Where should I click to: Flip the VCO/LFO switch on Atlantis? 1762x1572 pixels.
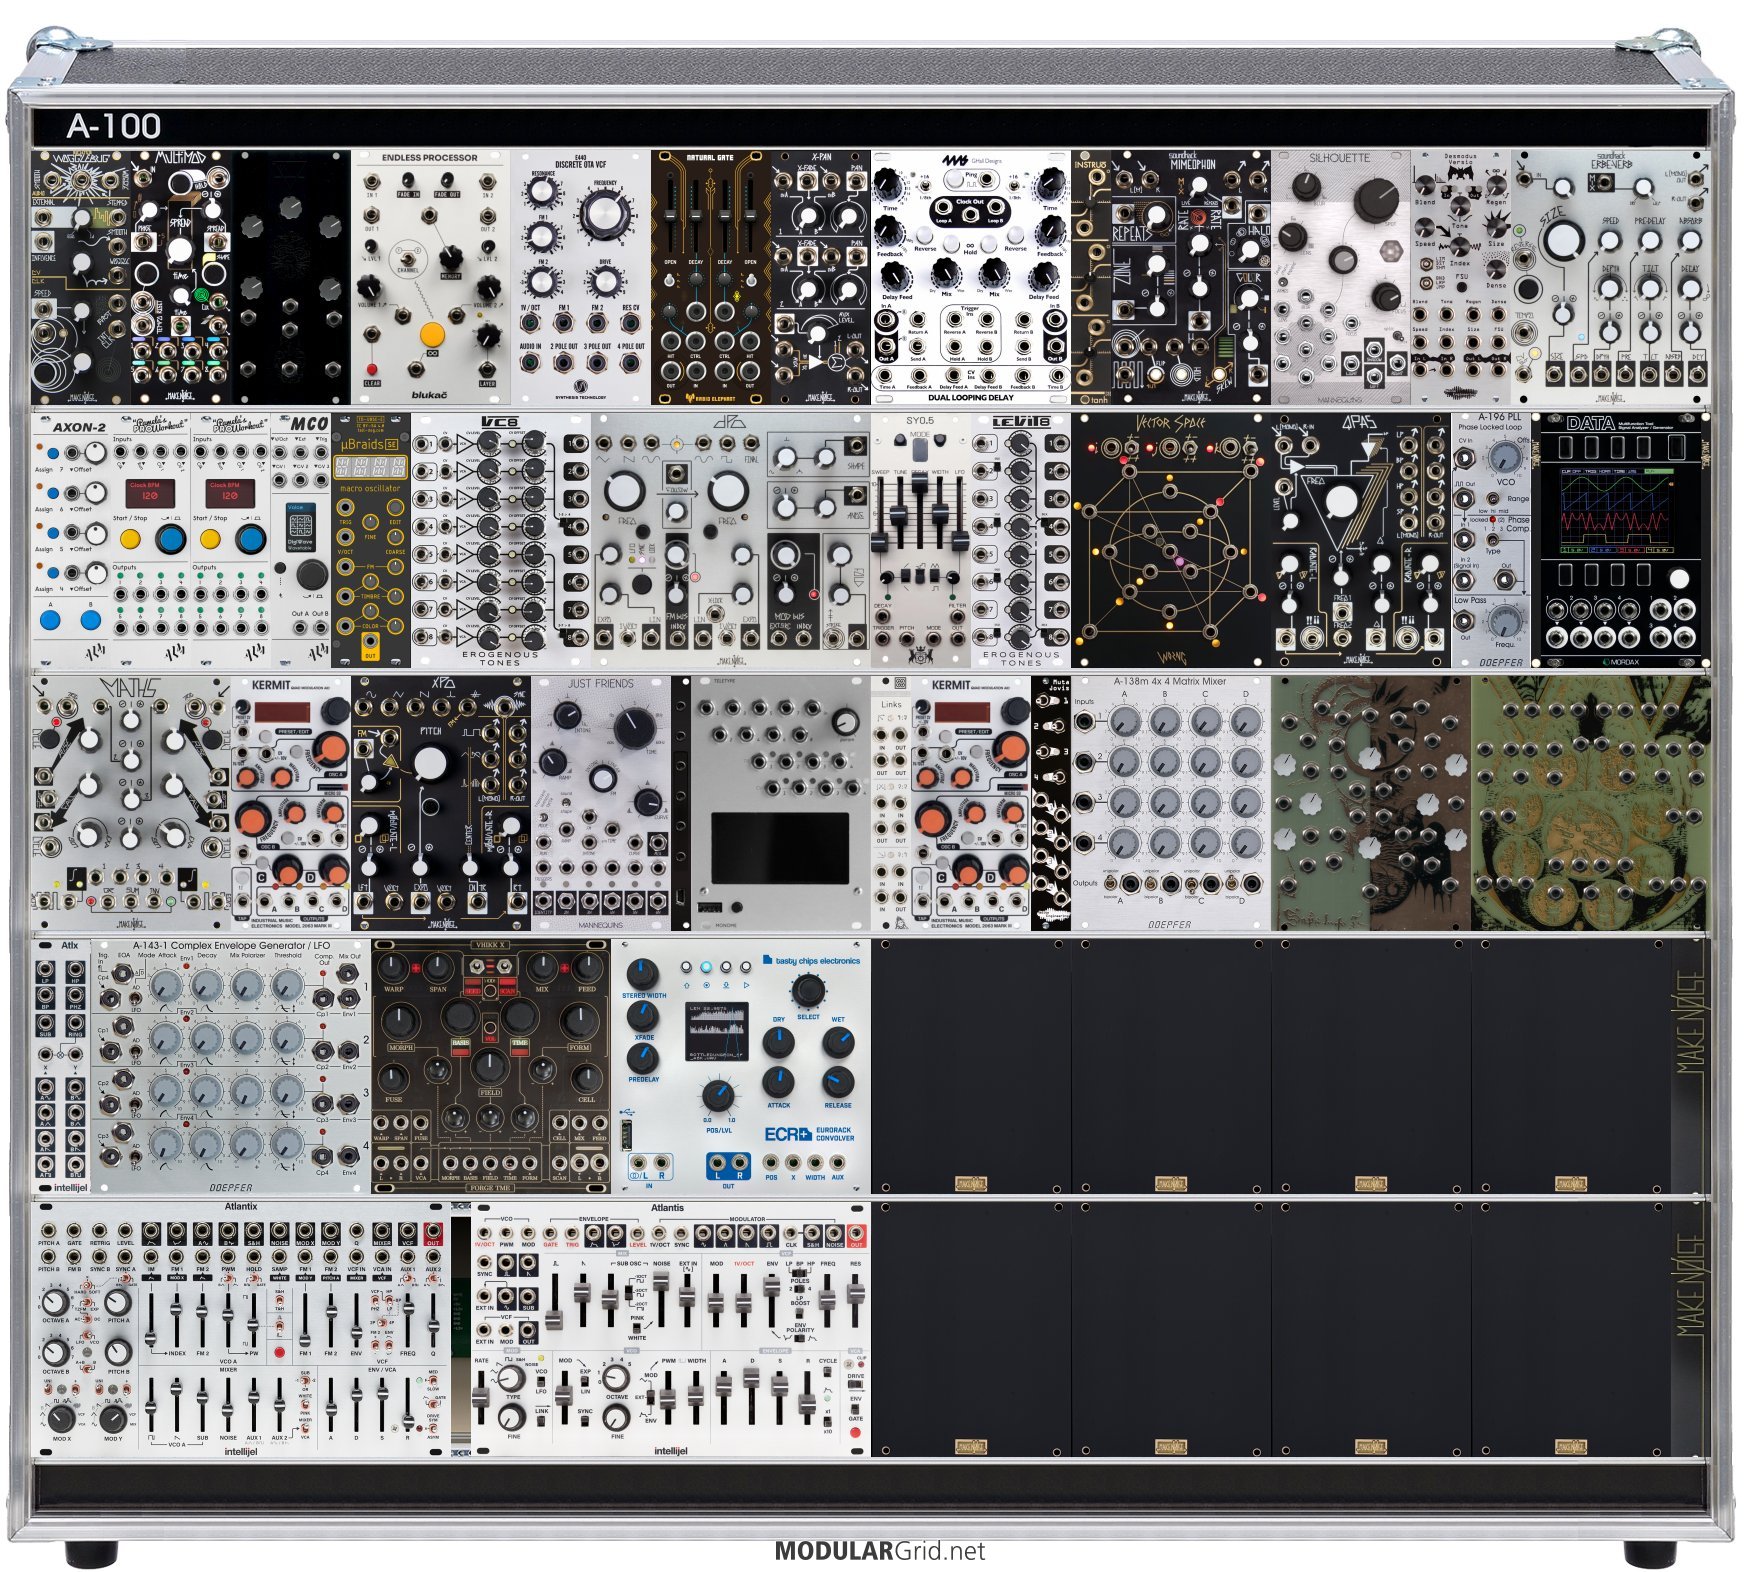pyautogui.click(x=541, y=1381)
